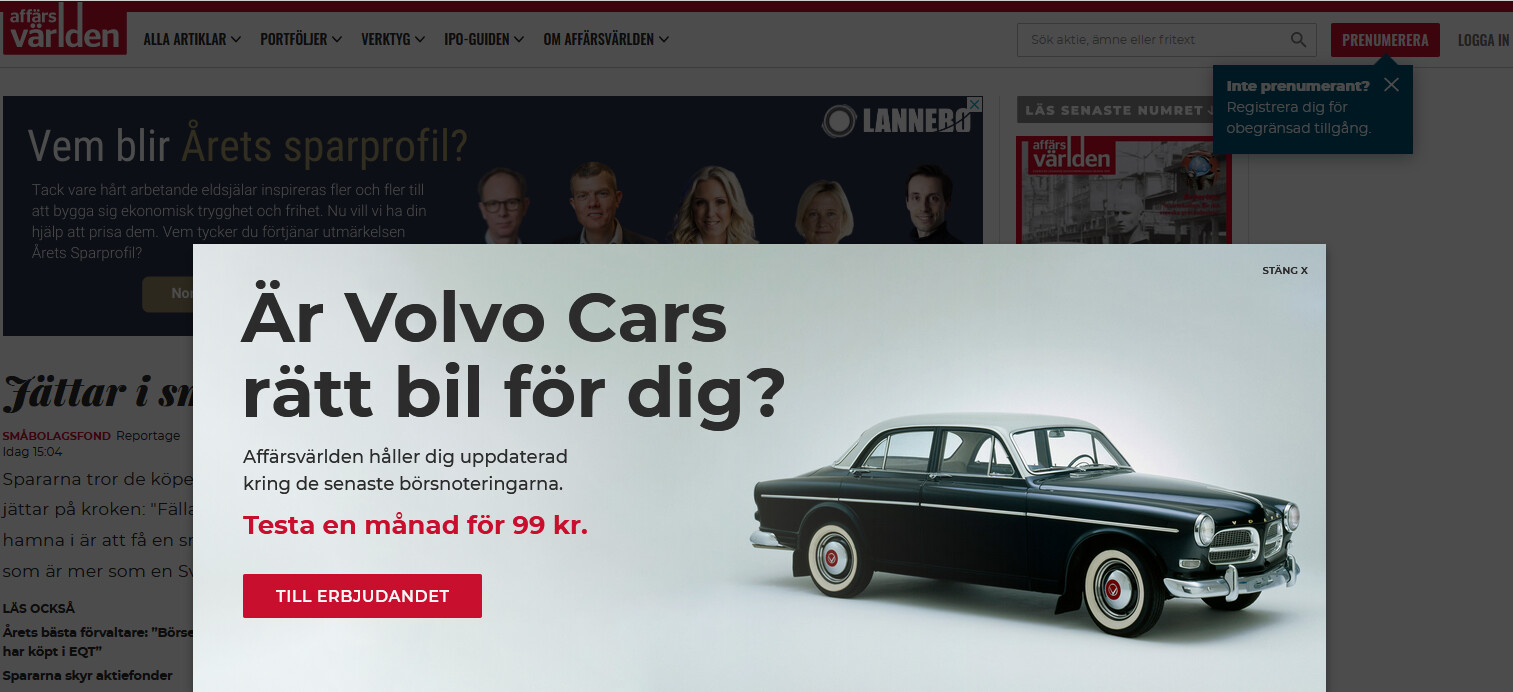
Task: Click the search magnifier icon
Action: tap(1298, 40)
